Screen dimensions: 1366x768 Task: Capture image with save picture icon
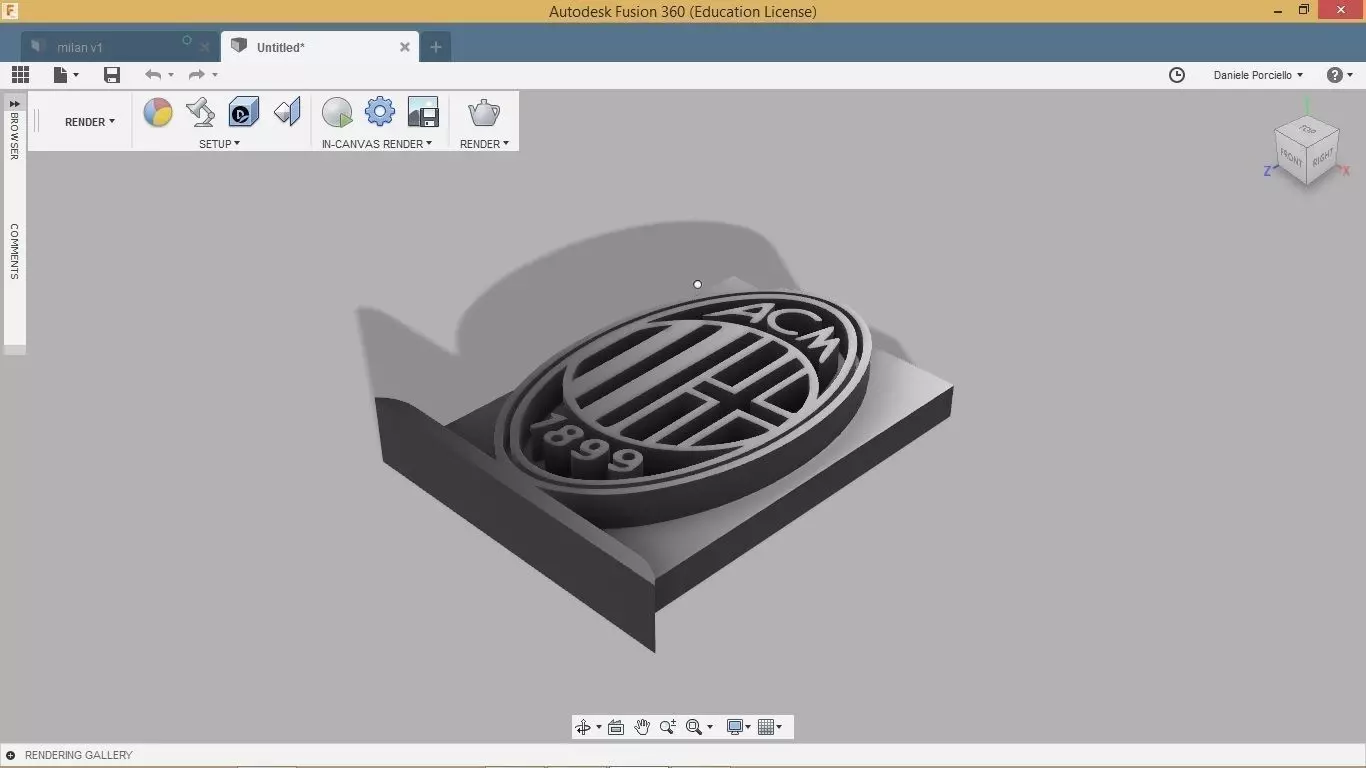pyautogui.click(x=424, y=112)
